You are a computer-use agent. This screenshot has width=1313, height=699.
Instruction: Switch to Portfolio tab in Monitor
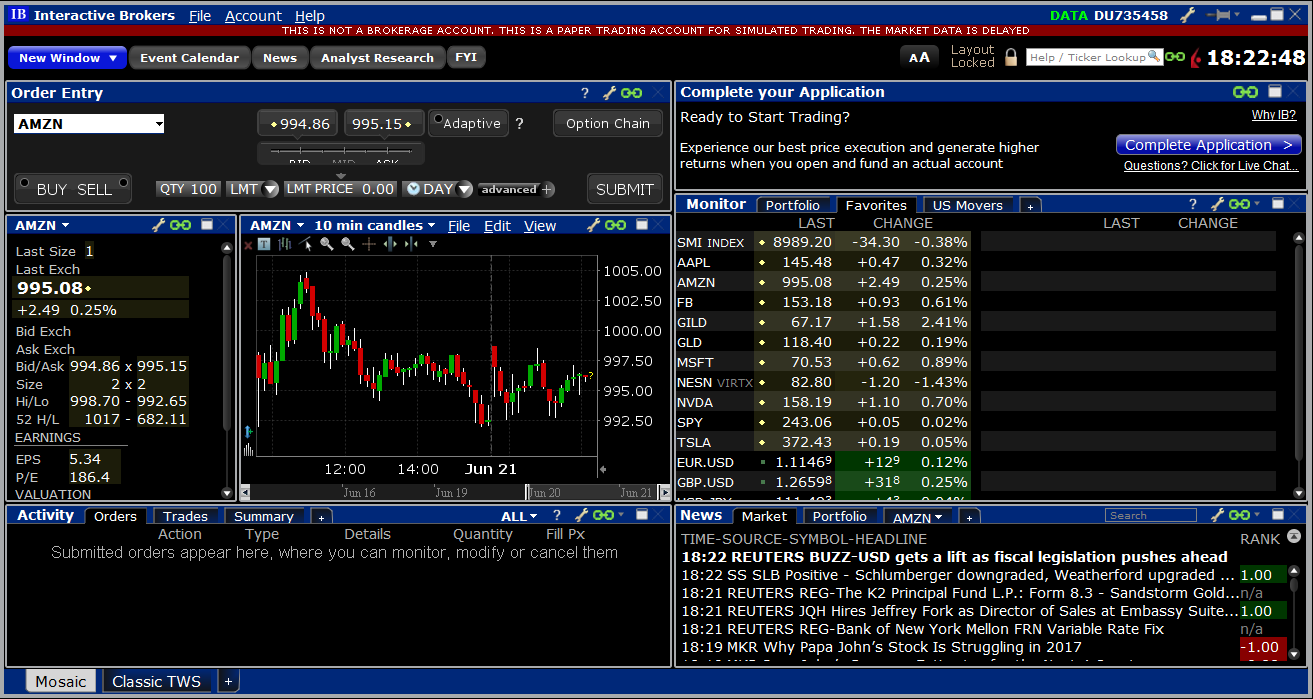pyautogui.click(x=792, y=205)
